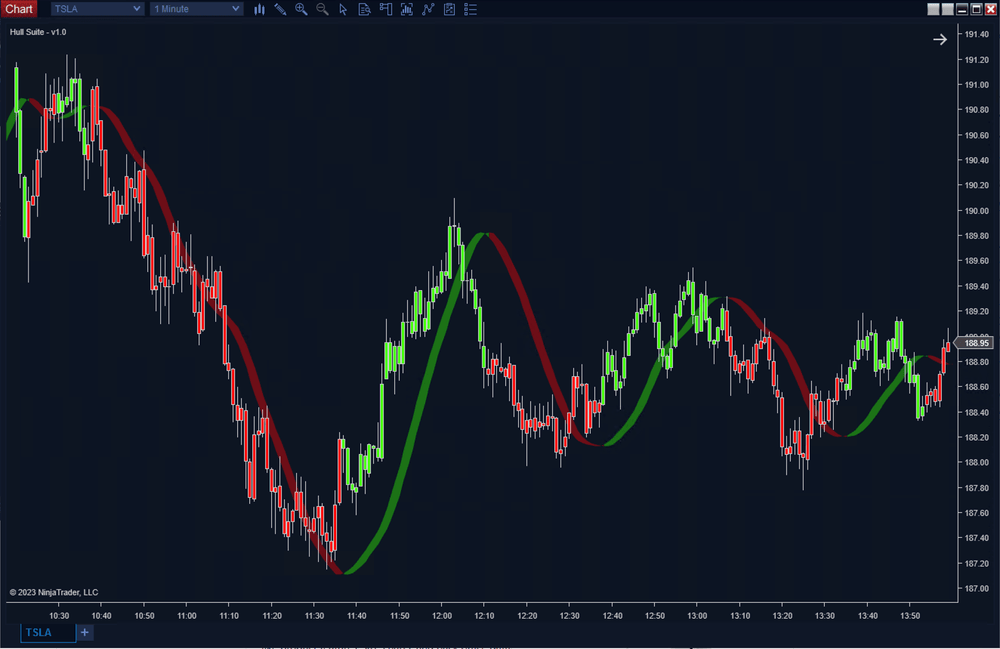Click the scroll-to-latest arrow on chart

coord(940,39)
